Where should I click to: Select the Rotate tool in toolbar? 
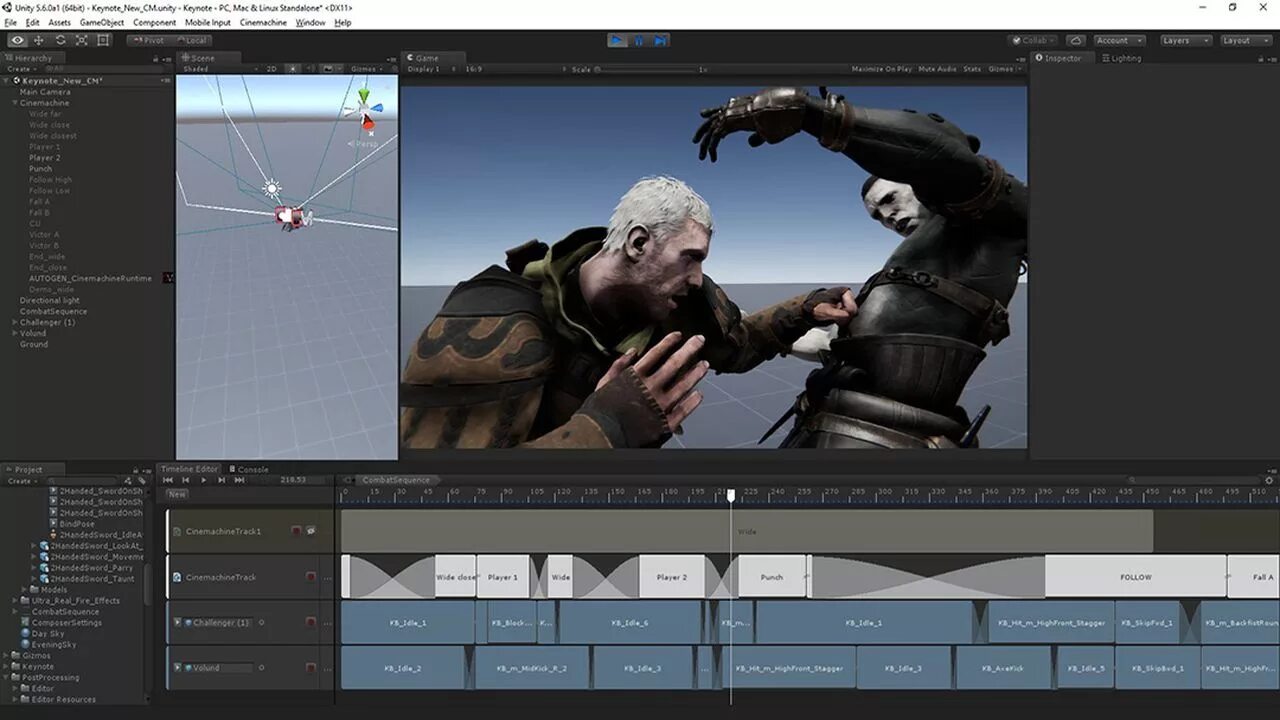(61, 40)
